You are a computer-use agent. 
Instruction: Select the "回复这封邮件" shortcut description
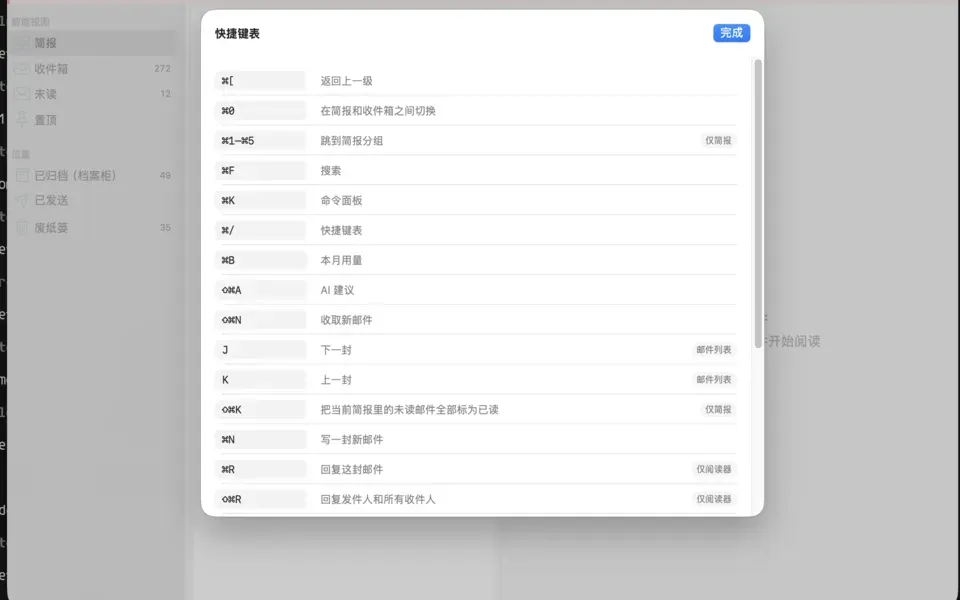click(351, 470)
